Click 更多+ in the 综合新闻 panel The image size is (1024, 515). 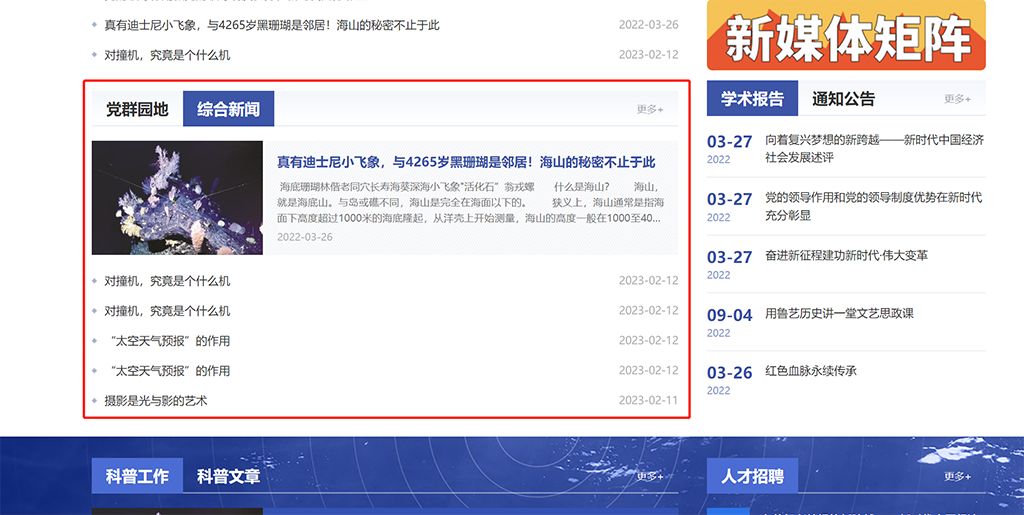650,109
